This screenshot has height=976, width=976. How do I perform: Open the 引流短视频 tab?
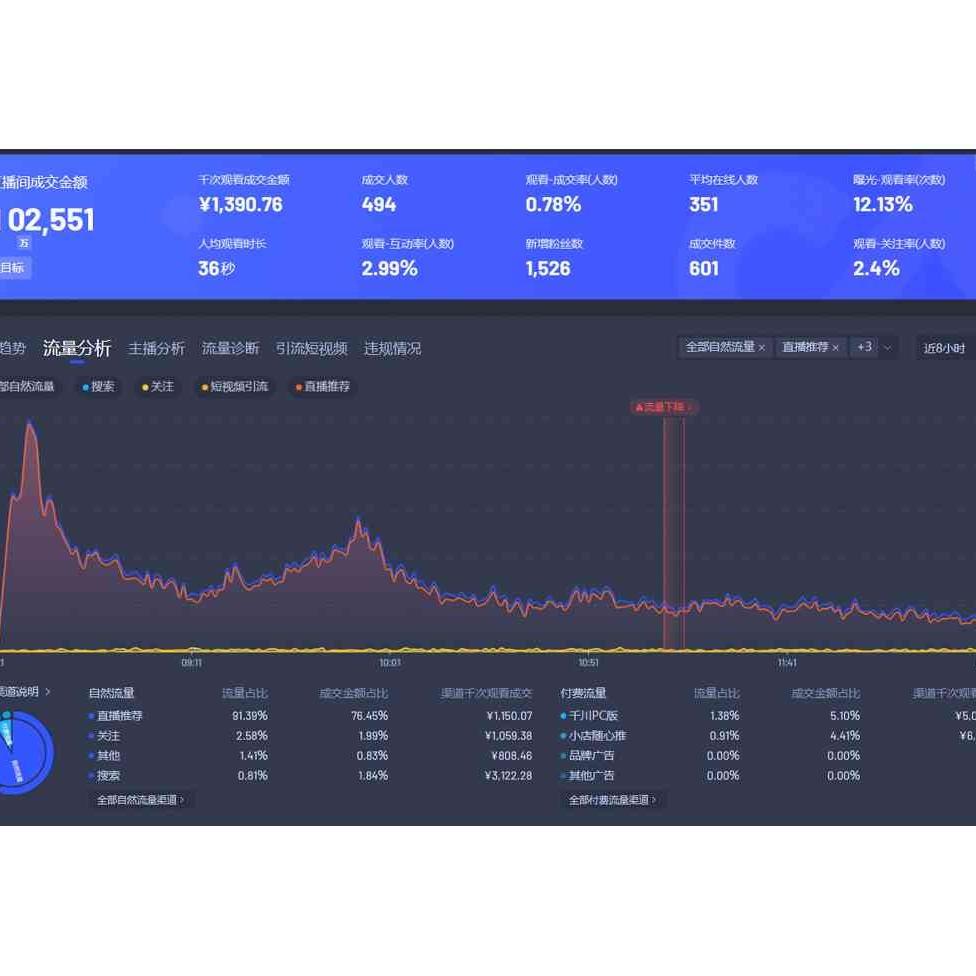(x=311, y=348)
